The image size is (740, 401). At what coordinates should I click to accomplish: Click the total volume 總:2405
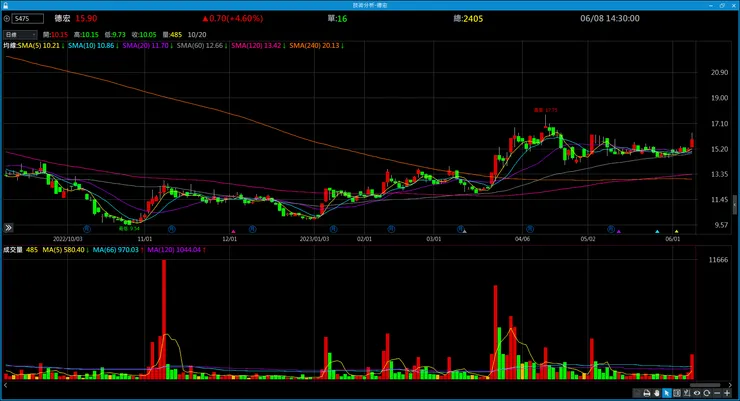tap(468, 19)
